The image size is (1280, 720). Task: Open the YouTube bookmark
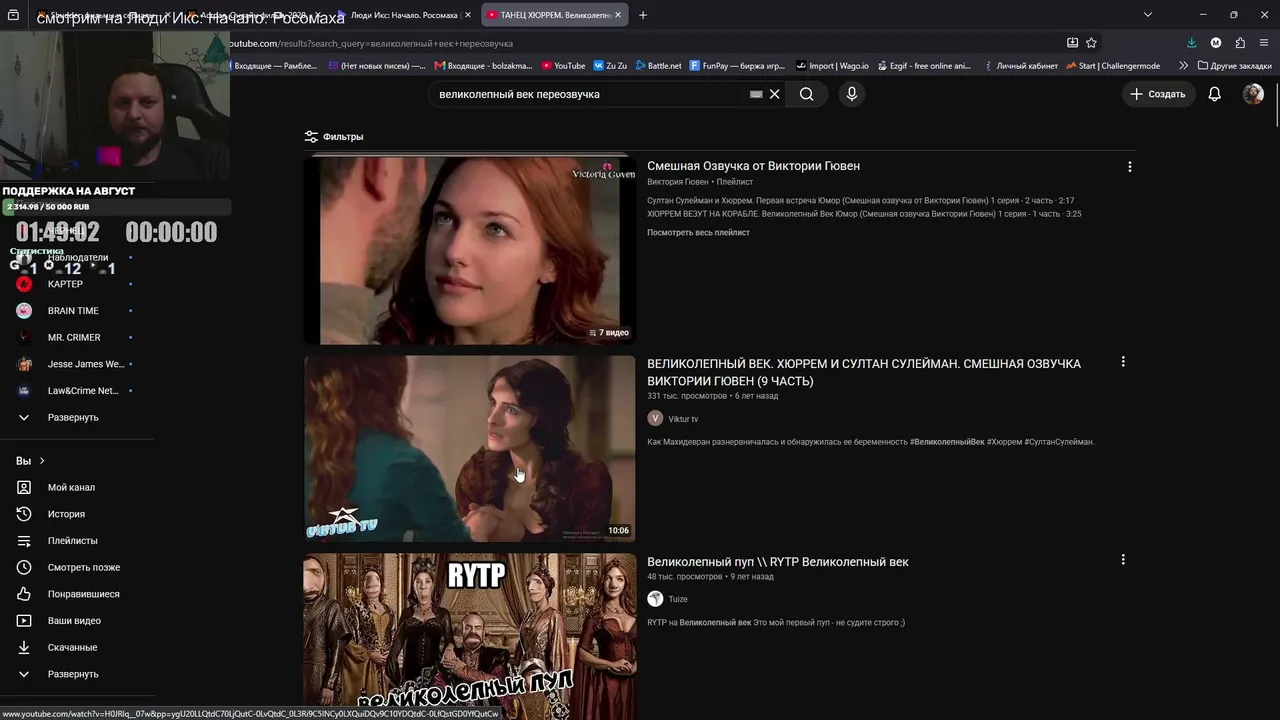tap(563, 66)
